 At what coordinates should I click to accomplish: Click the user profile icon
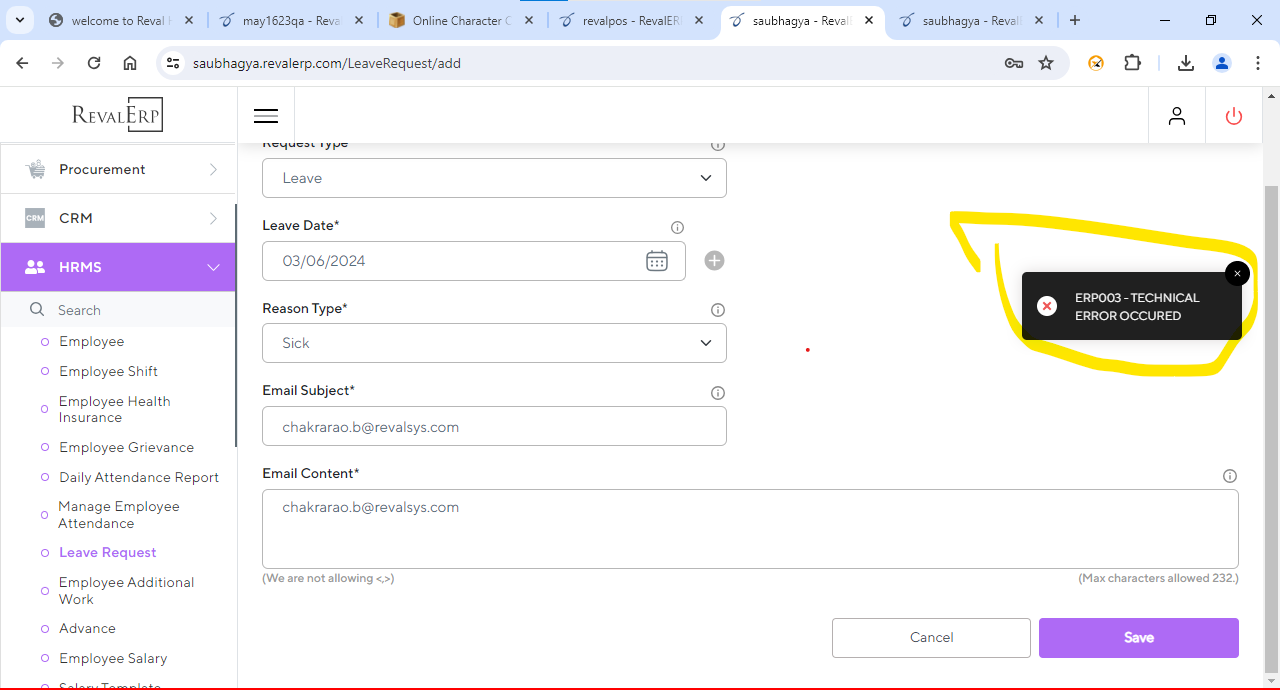click(x=1177, y=116)
